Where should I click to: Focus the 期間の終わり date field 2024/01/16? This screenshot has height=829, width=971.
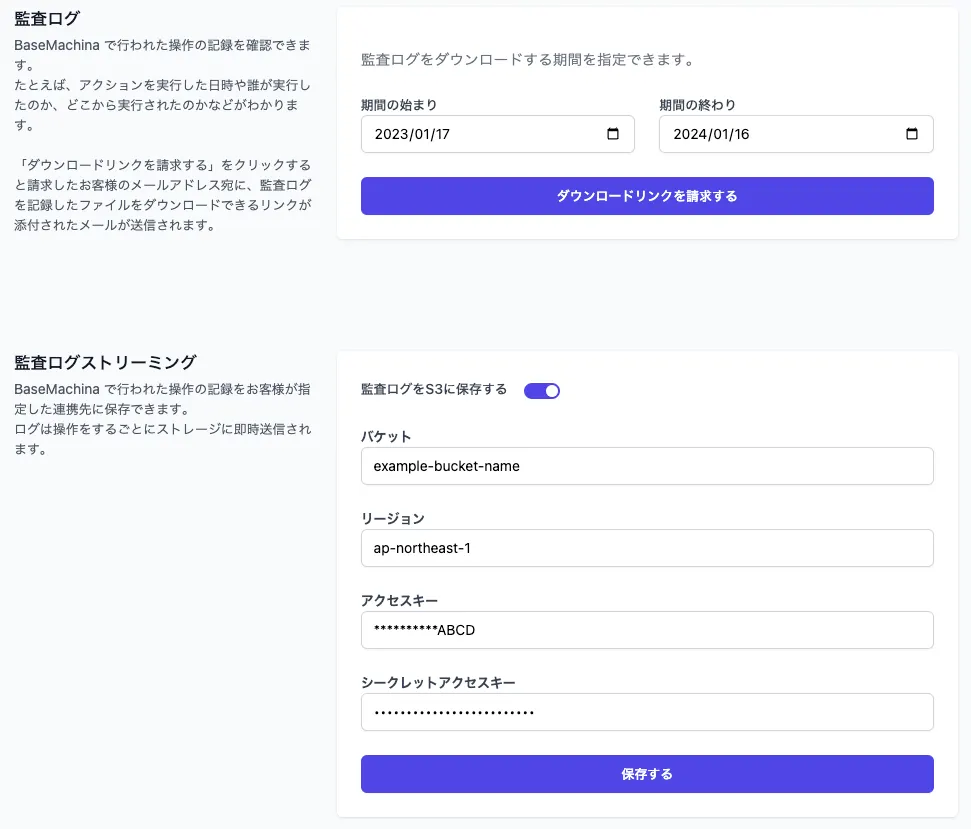(x=796, y=134)
